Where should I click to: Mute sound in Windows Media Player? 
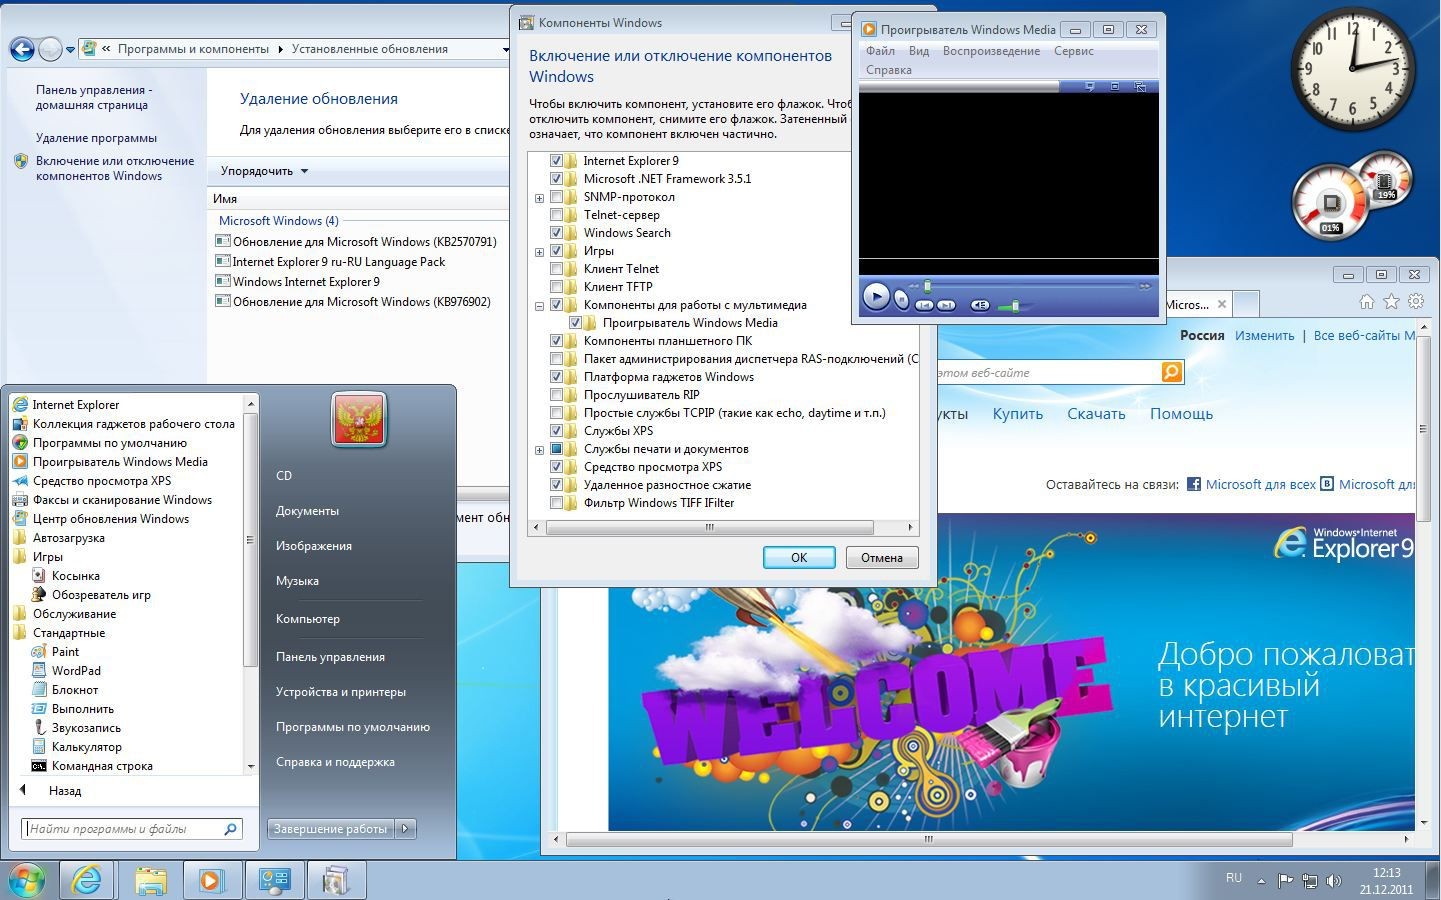pos(980,305)
